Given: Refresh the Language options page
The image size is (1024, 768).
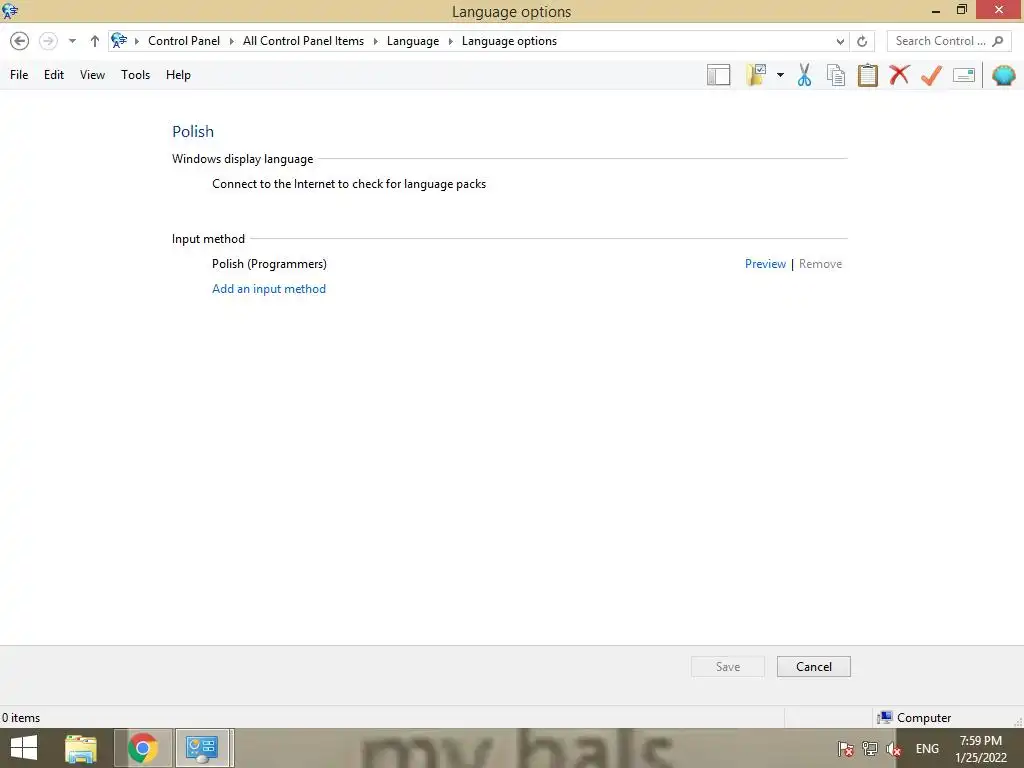Looking at the screenshot, I should coord(862,41).
